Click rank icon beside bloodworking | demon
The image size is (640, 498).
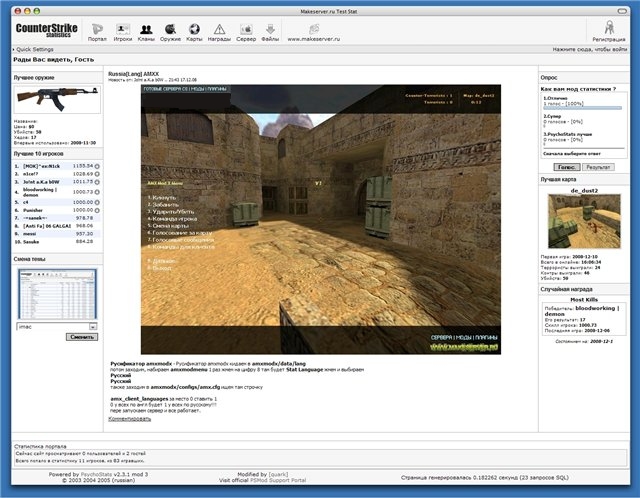coord(97,192)
